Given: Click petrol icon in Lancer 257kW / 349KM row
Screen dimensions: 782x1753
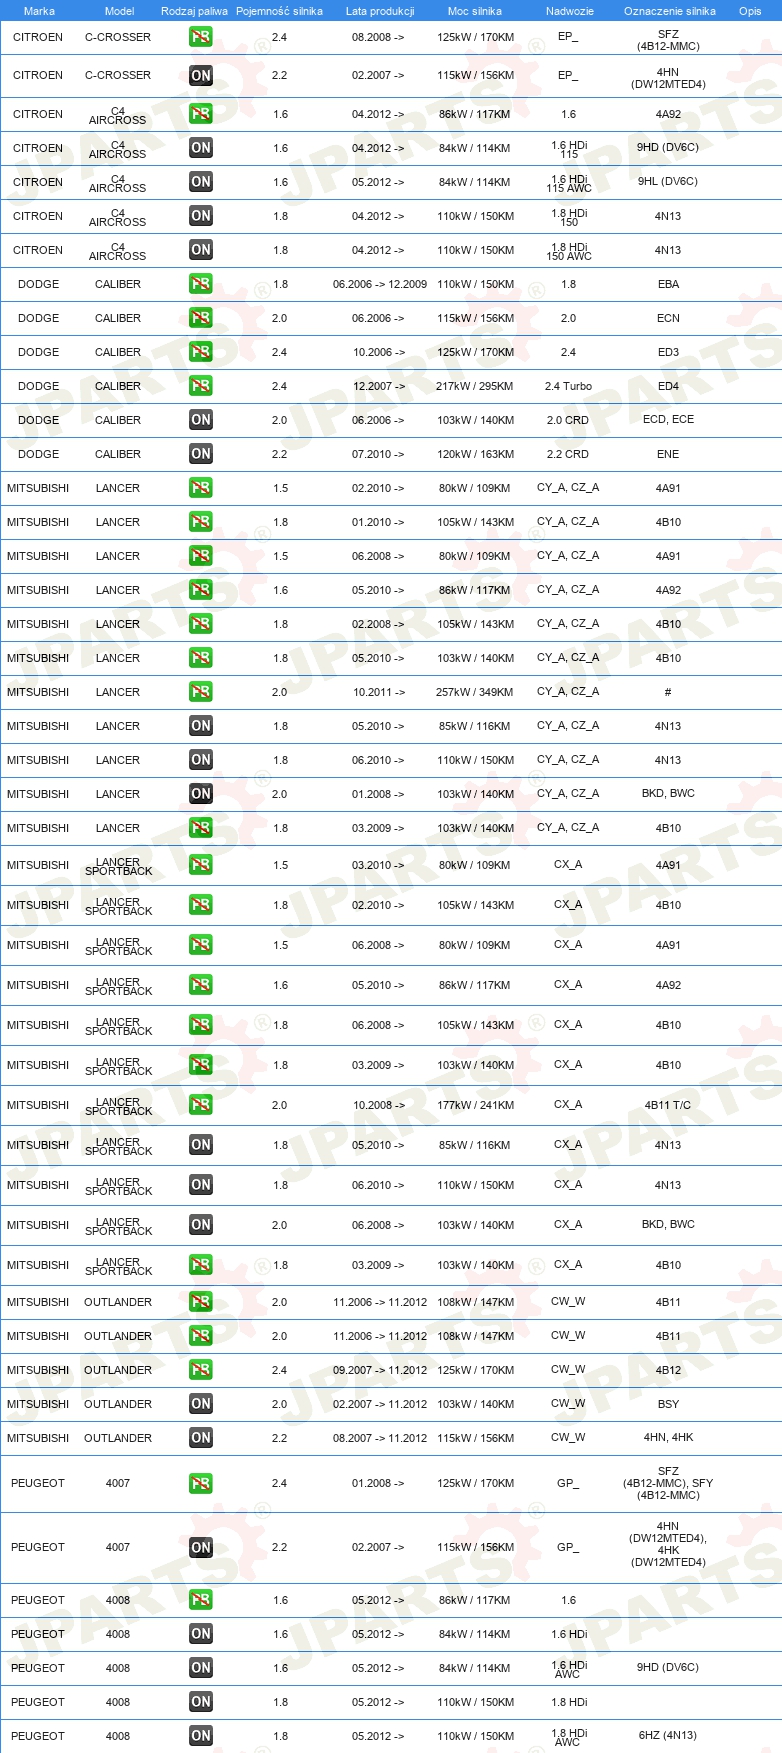Looking at the screenshot, I should point(201,692).
